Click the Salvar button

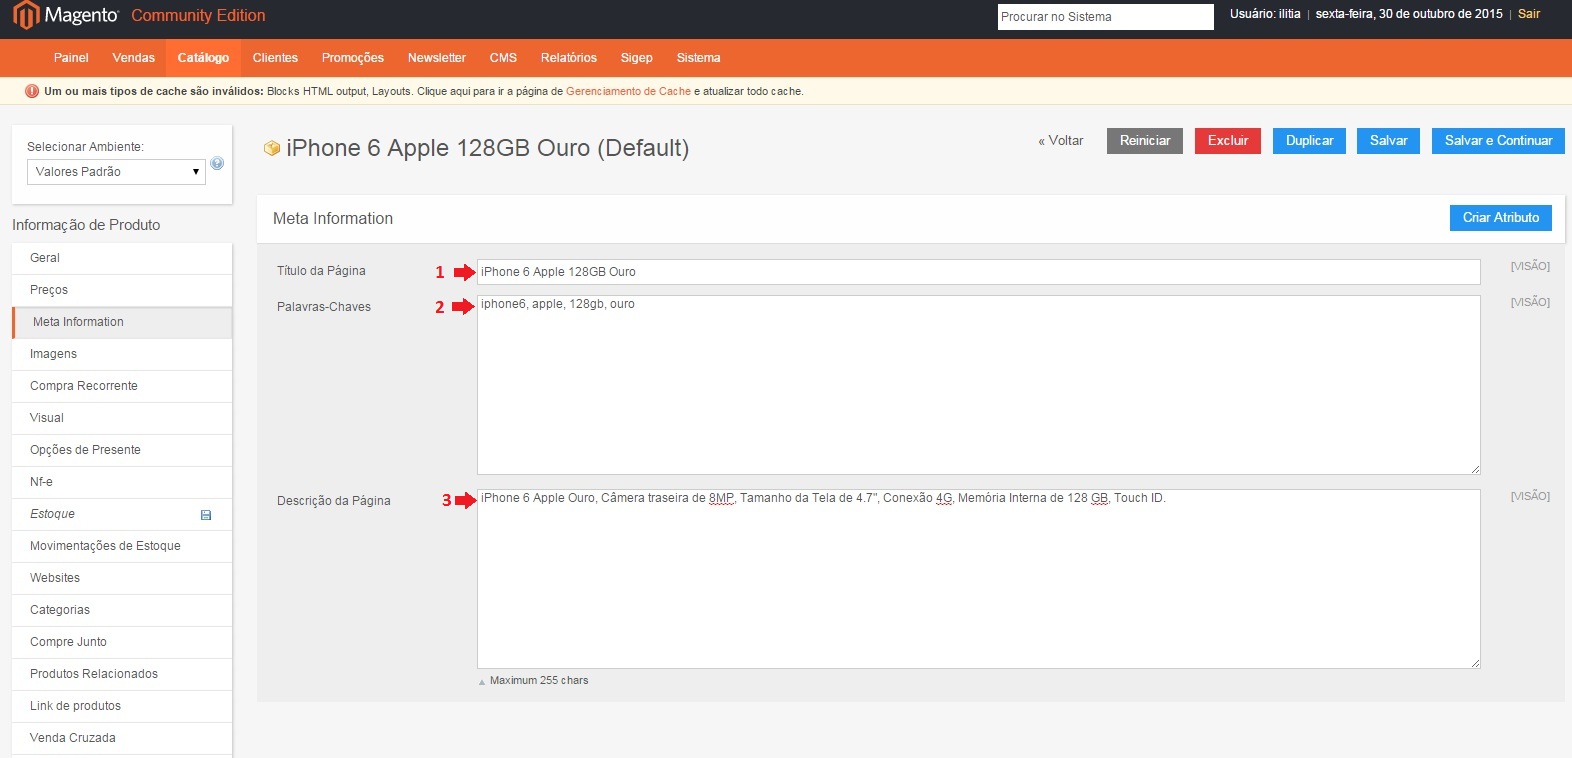click(1388, 141)
